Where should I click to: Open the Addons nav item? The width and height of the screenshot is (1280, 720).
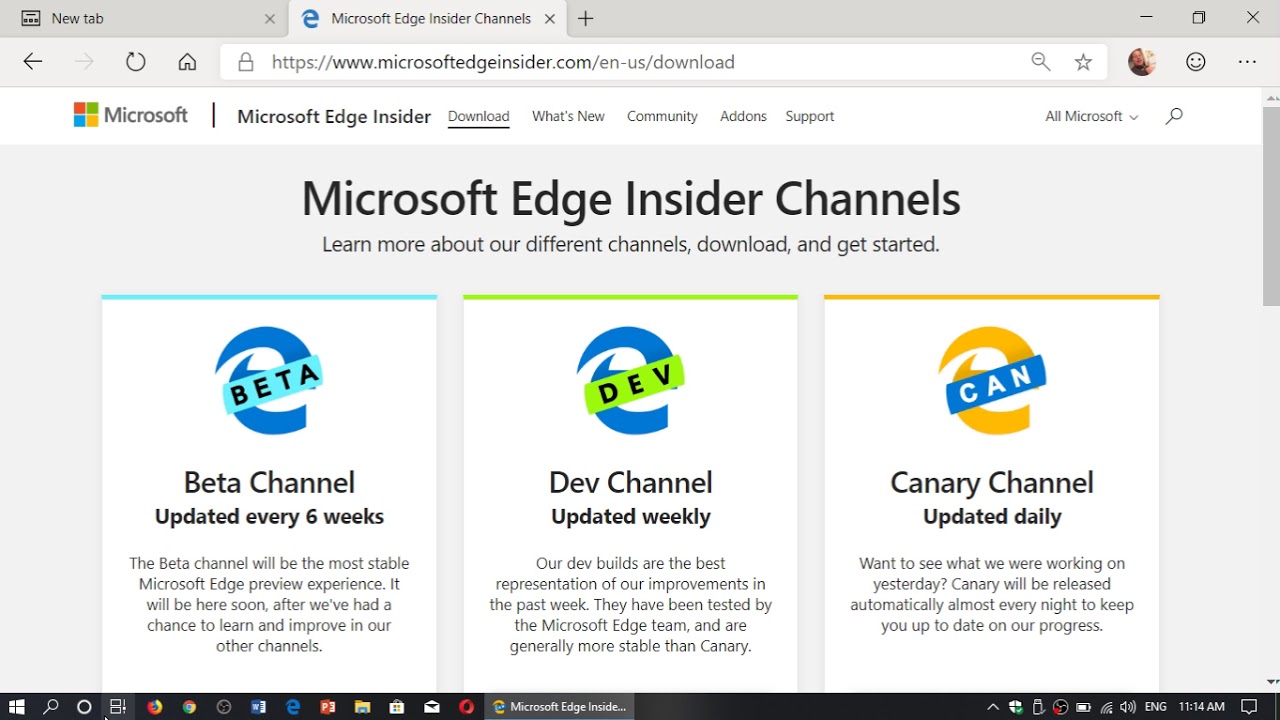pyautogui.click(x=743, y=116)
